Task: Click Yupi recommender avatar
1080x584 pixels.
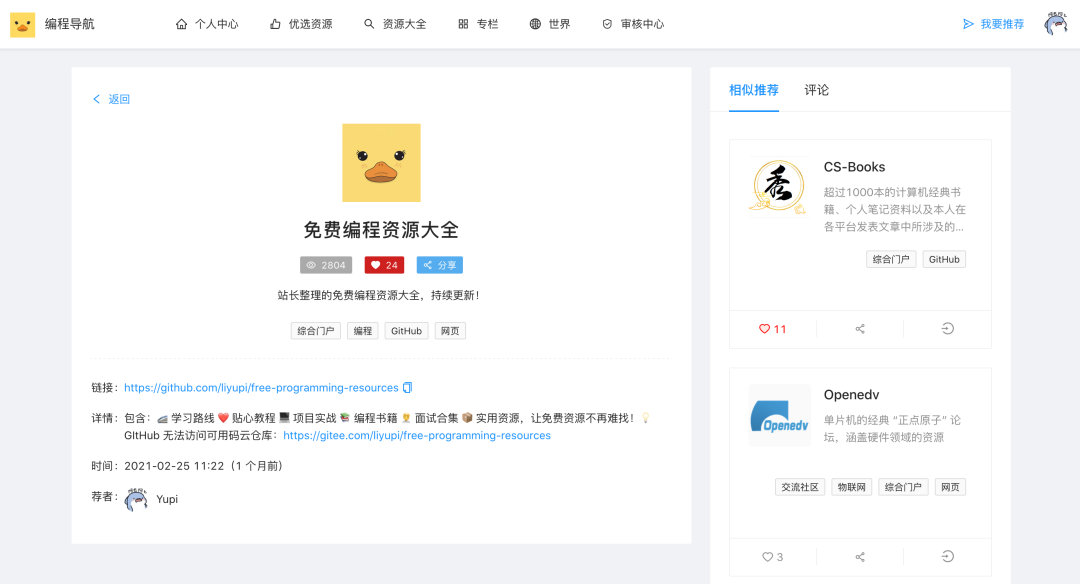Action: (136, 499)
